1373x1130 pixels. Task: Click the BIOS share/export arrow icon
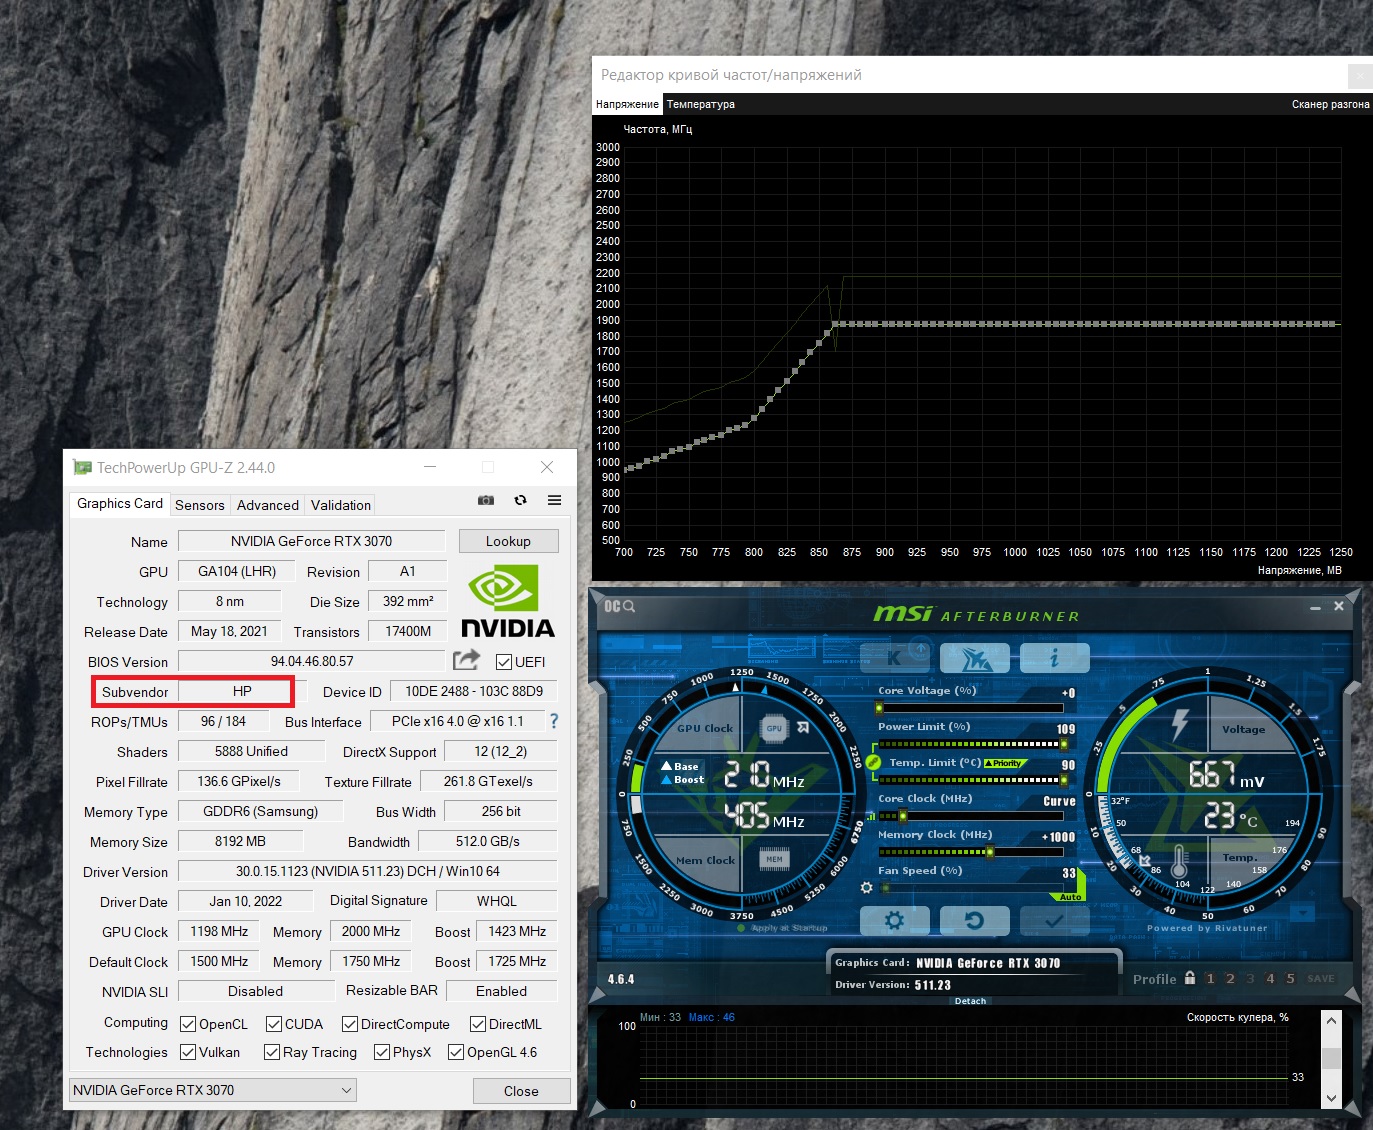tap(466, 660)
